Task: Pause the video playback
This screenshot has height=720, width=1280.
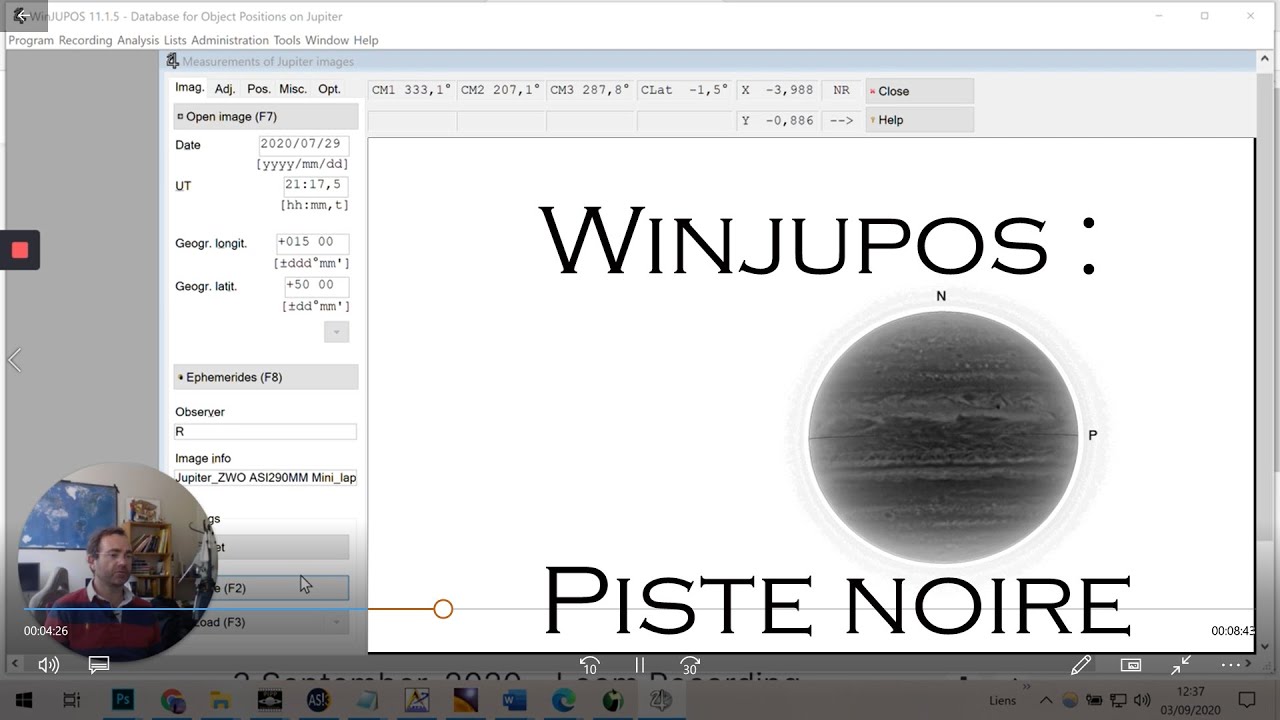Action: coord(640,665)
